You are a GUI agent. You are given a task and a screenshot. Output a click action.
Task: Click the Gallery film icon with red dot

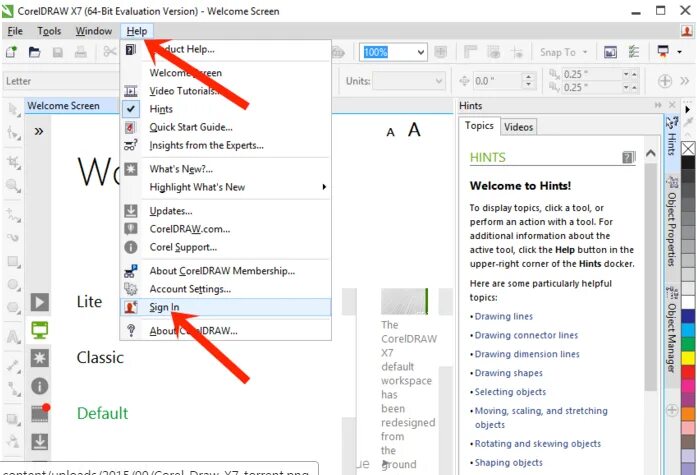pyautogui.click(x=40, y=413)
